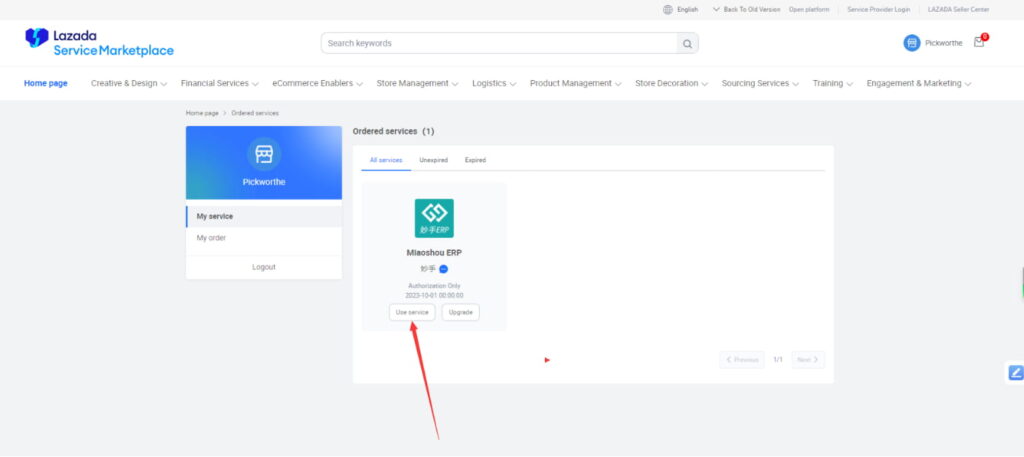Go to Home page nav item
This screenshot has width=1024, height=457.
[x=46, y=84]
